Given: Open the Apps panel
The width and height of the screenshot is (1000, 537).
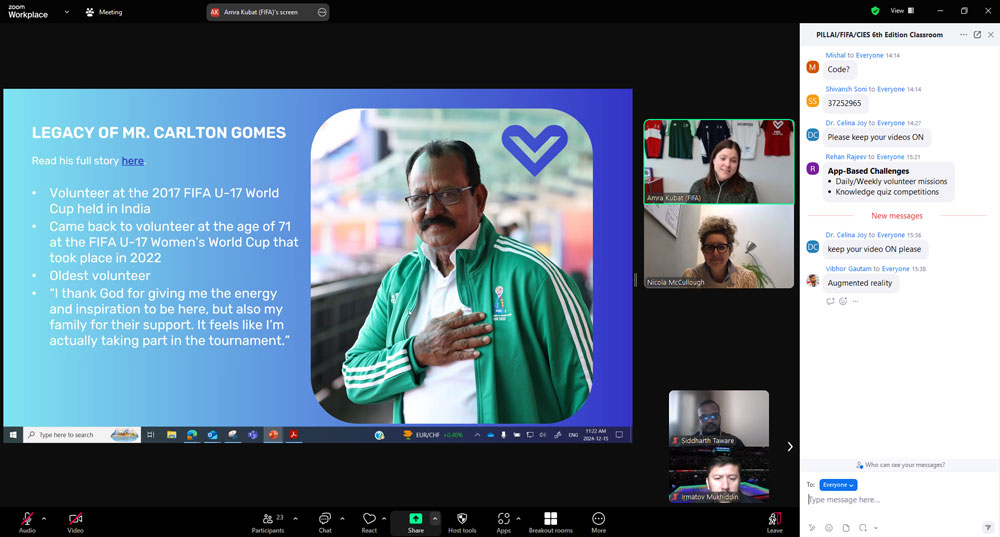Looking at the screenshot, I should pos(503,518).
